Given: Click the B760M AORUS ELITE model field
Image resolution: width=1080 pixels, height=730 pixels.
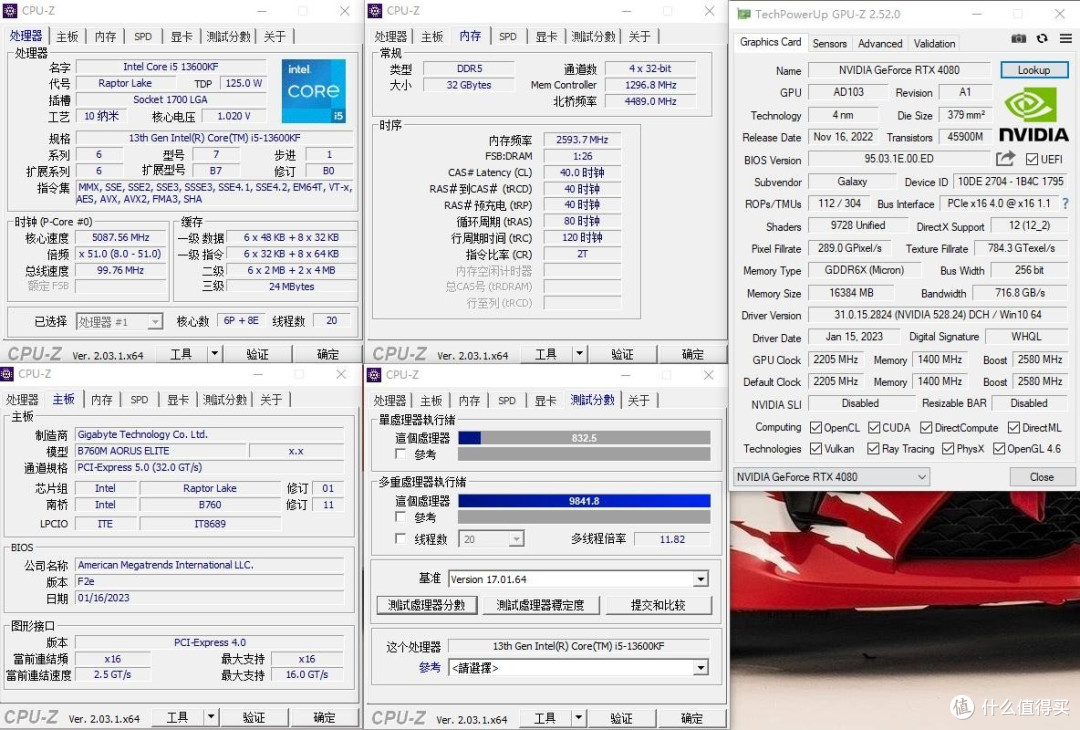Looking at the screenshot, I should click(160, 451).
